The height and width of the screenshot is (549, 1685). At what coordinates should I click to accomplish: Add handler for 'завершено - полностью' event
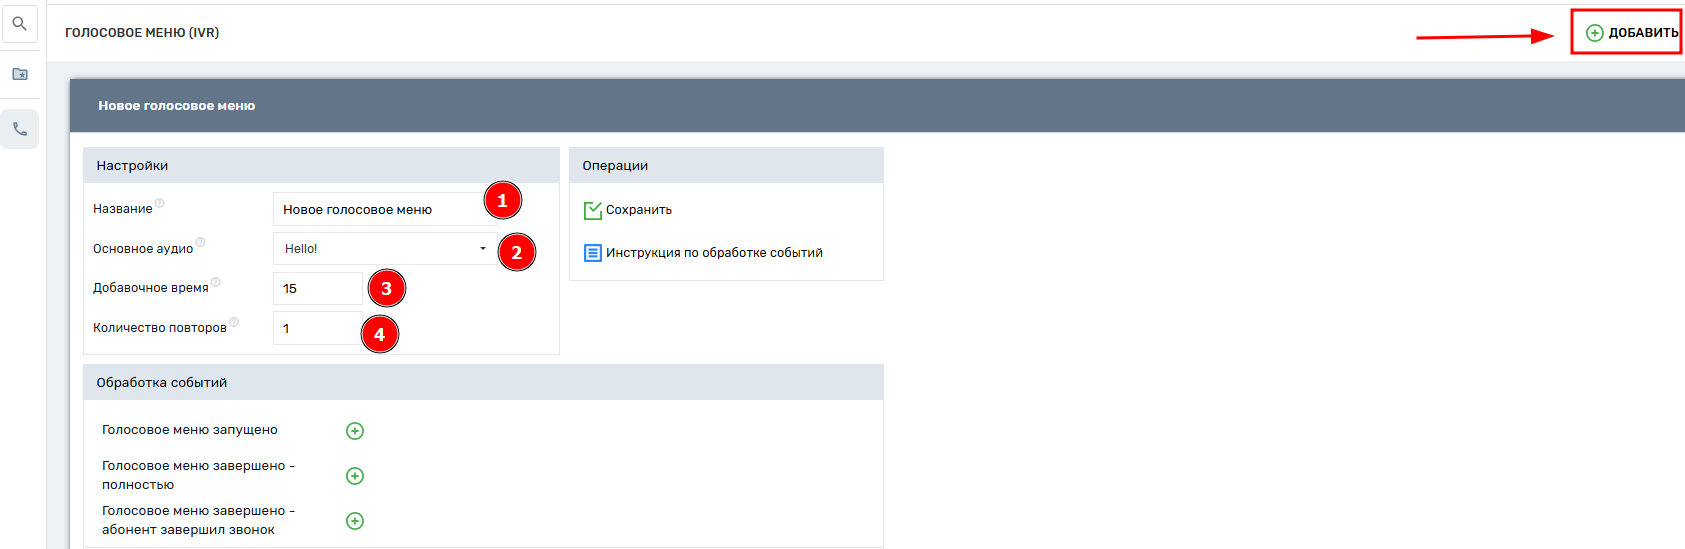(354, 476)
